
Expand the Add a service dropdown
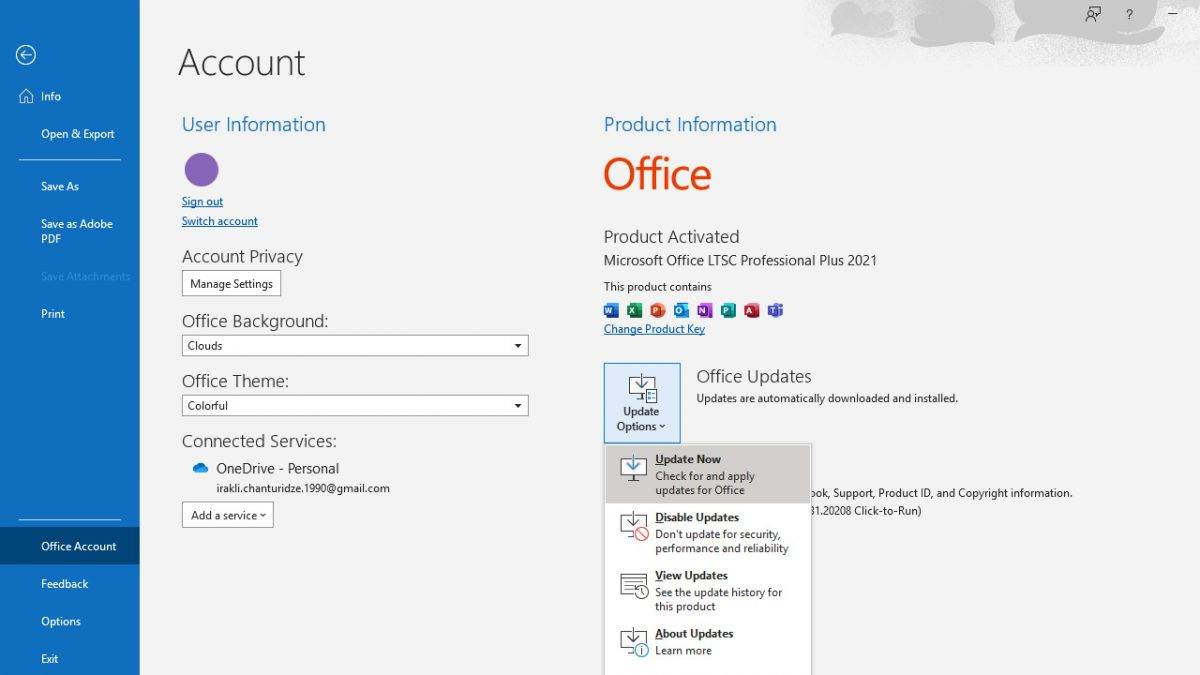227,515
